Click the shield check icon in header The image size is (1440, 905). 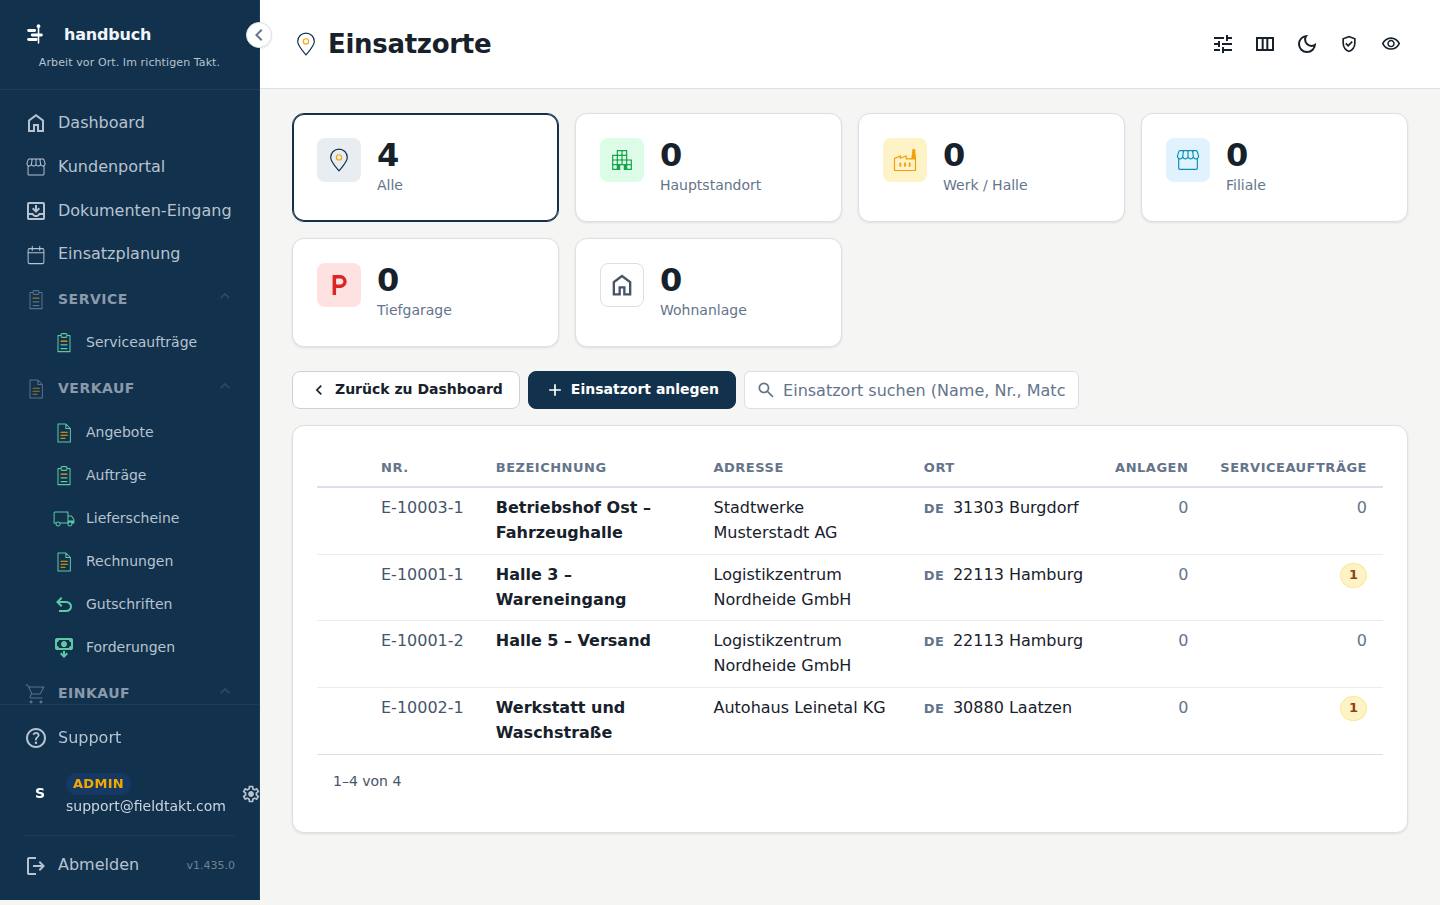[1349, 44]
